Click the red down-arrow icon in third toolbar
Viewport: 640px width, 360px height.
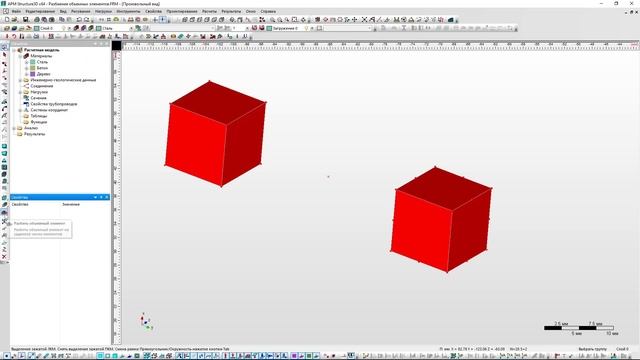7,37
